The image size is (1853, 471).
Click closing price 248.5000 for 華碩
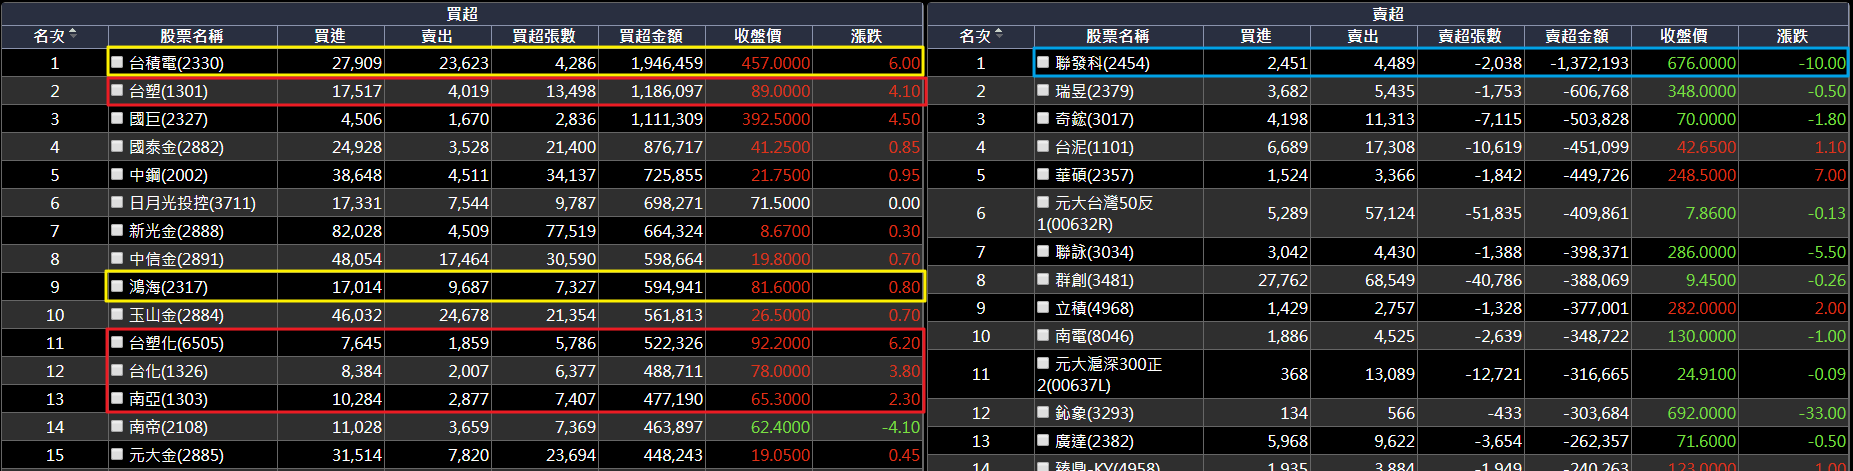coord(1702,175)
